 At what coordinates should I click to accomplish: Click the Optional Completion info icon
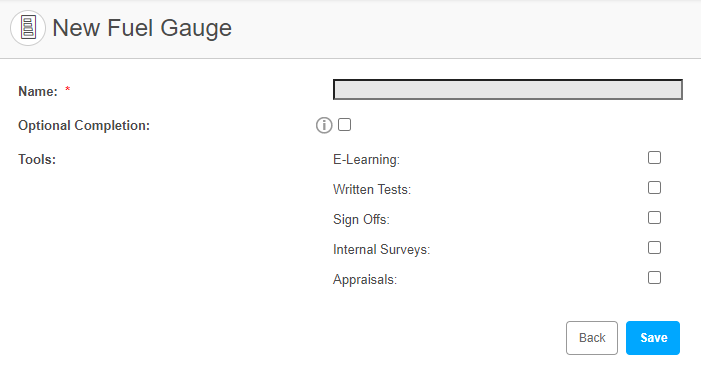point(324,125)
